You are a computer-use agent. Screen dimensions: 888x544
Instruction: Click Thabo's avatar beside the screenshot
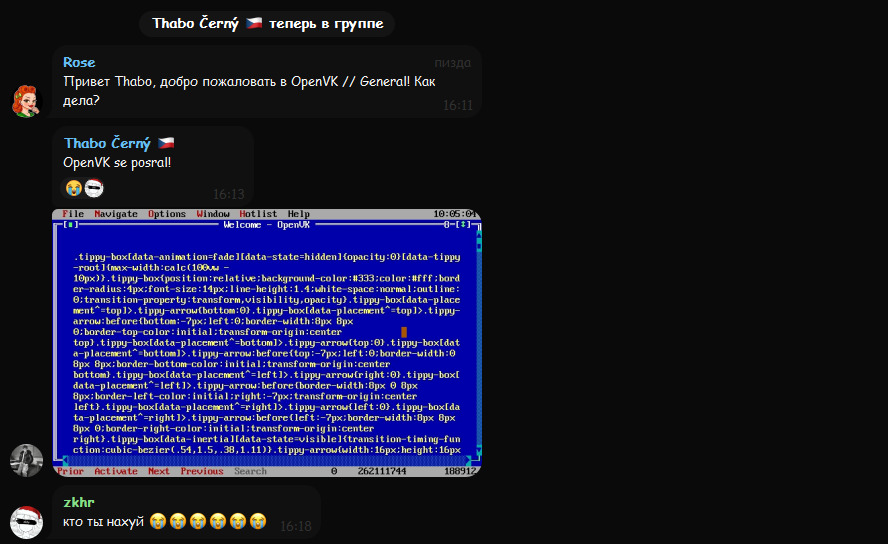[26, 460]
